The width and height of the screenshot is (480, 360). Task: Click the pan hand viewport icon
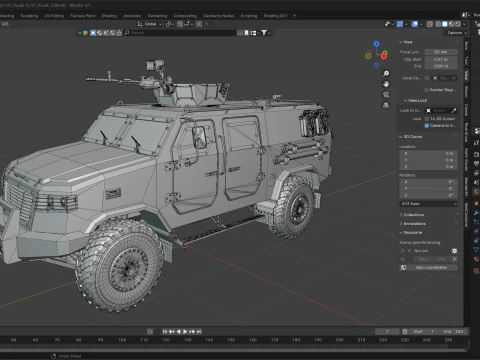[x=386, y=84]
